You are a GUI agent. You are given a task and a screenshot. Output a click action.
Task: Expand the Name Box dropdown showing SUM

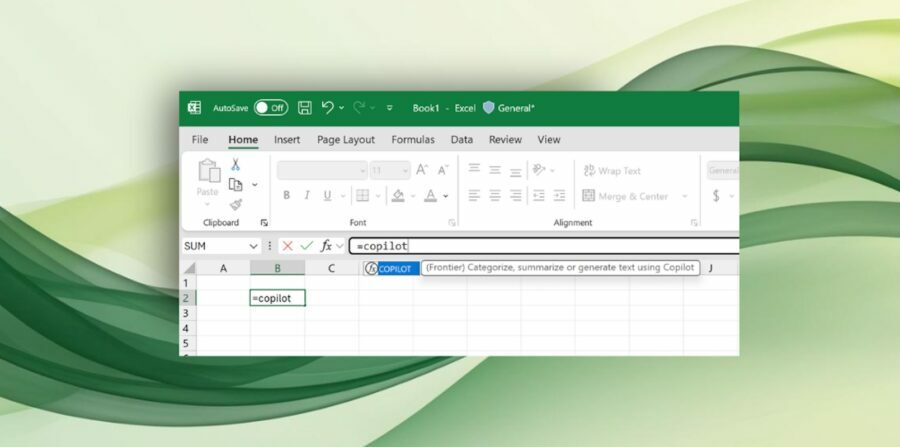tap(253, 246)
